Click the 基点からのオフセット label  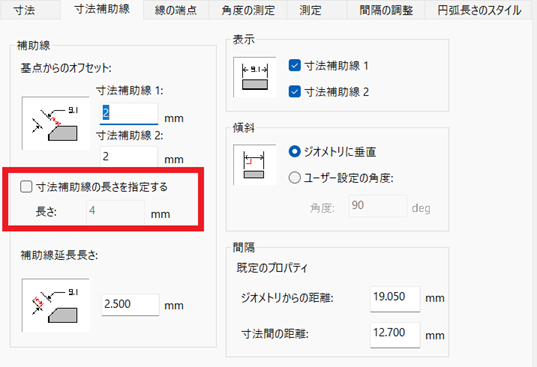(66, 68)
